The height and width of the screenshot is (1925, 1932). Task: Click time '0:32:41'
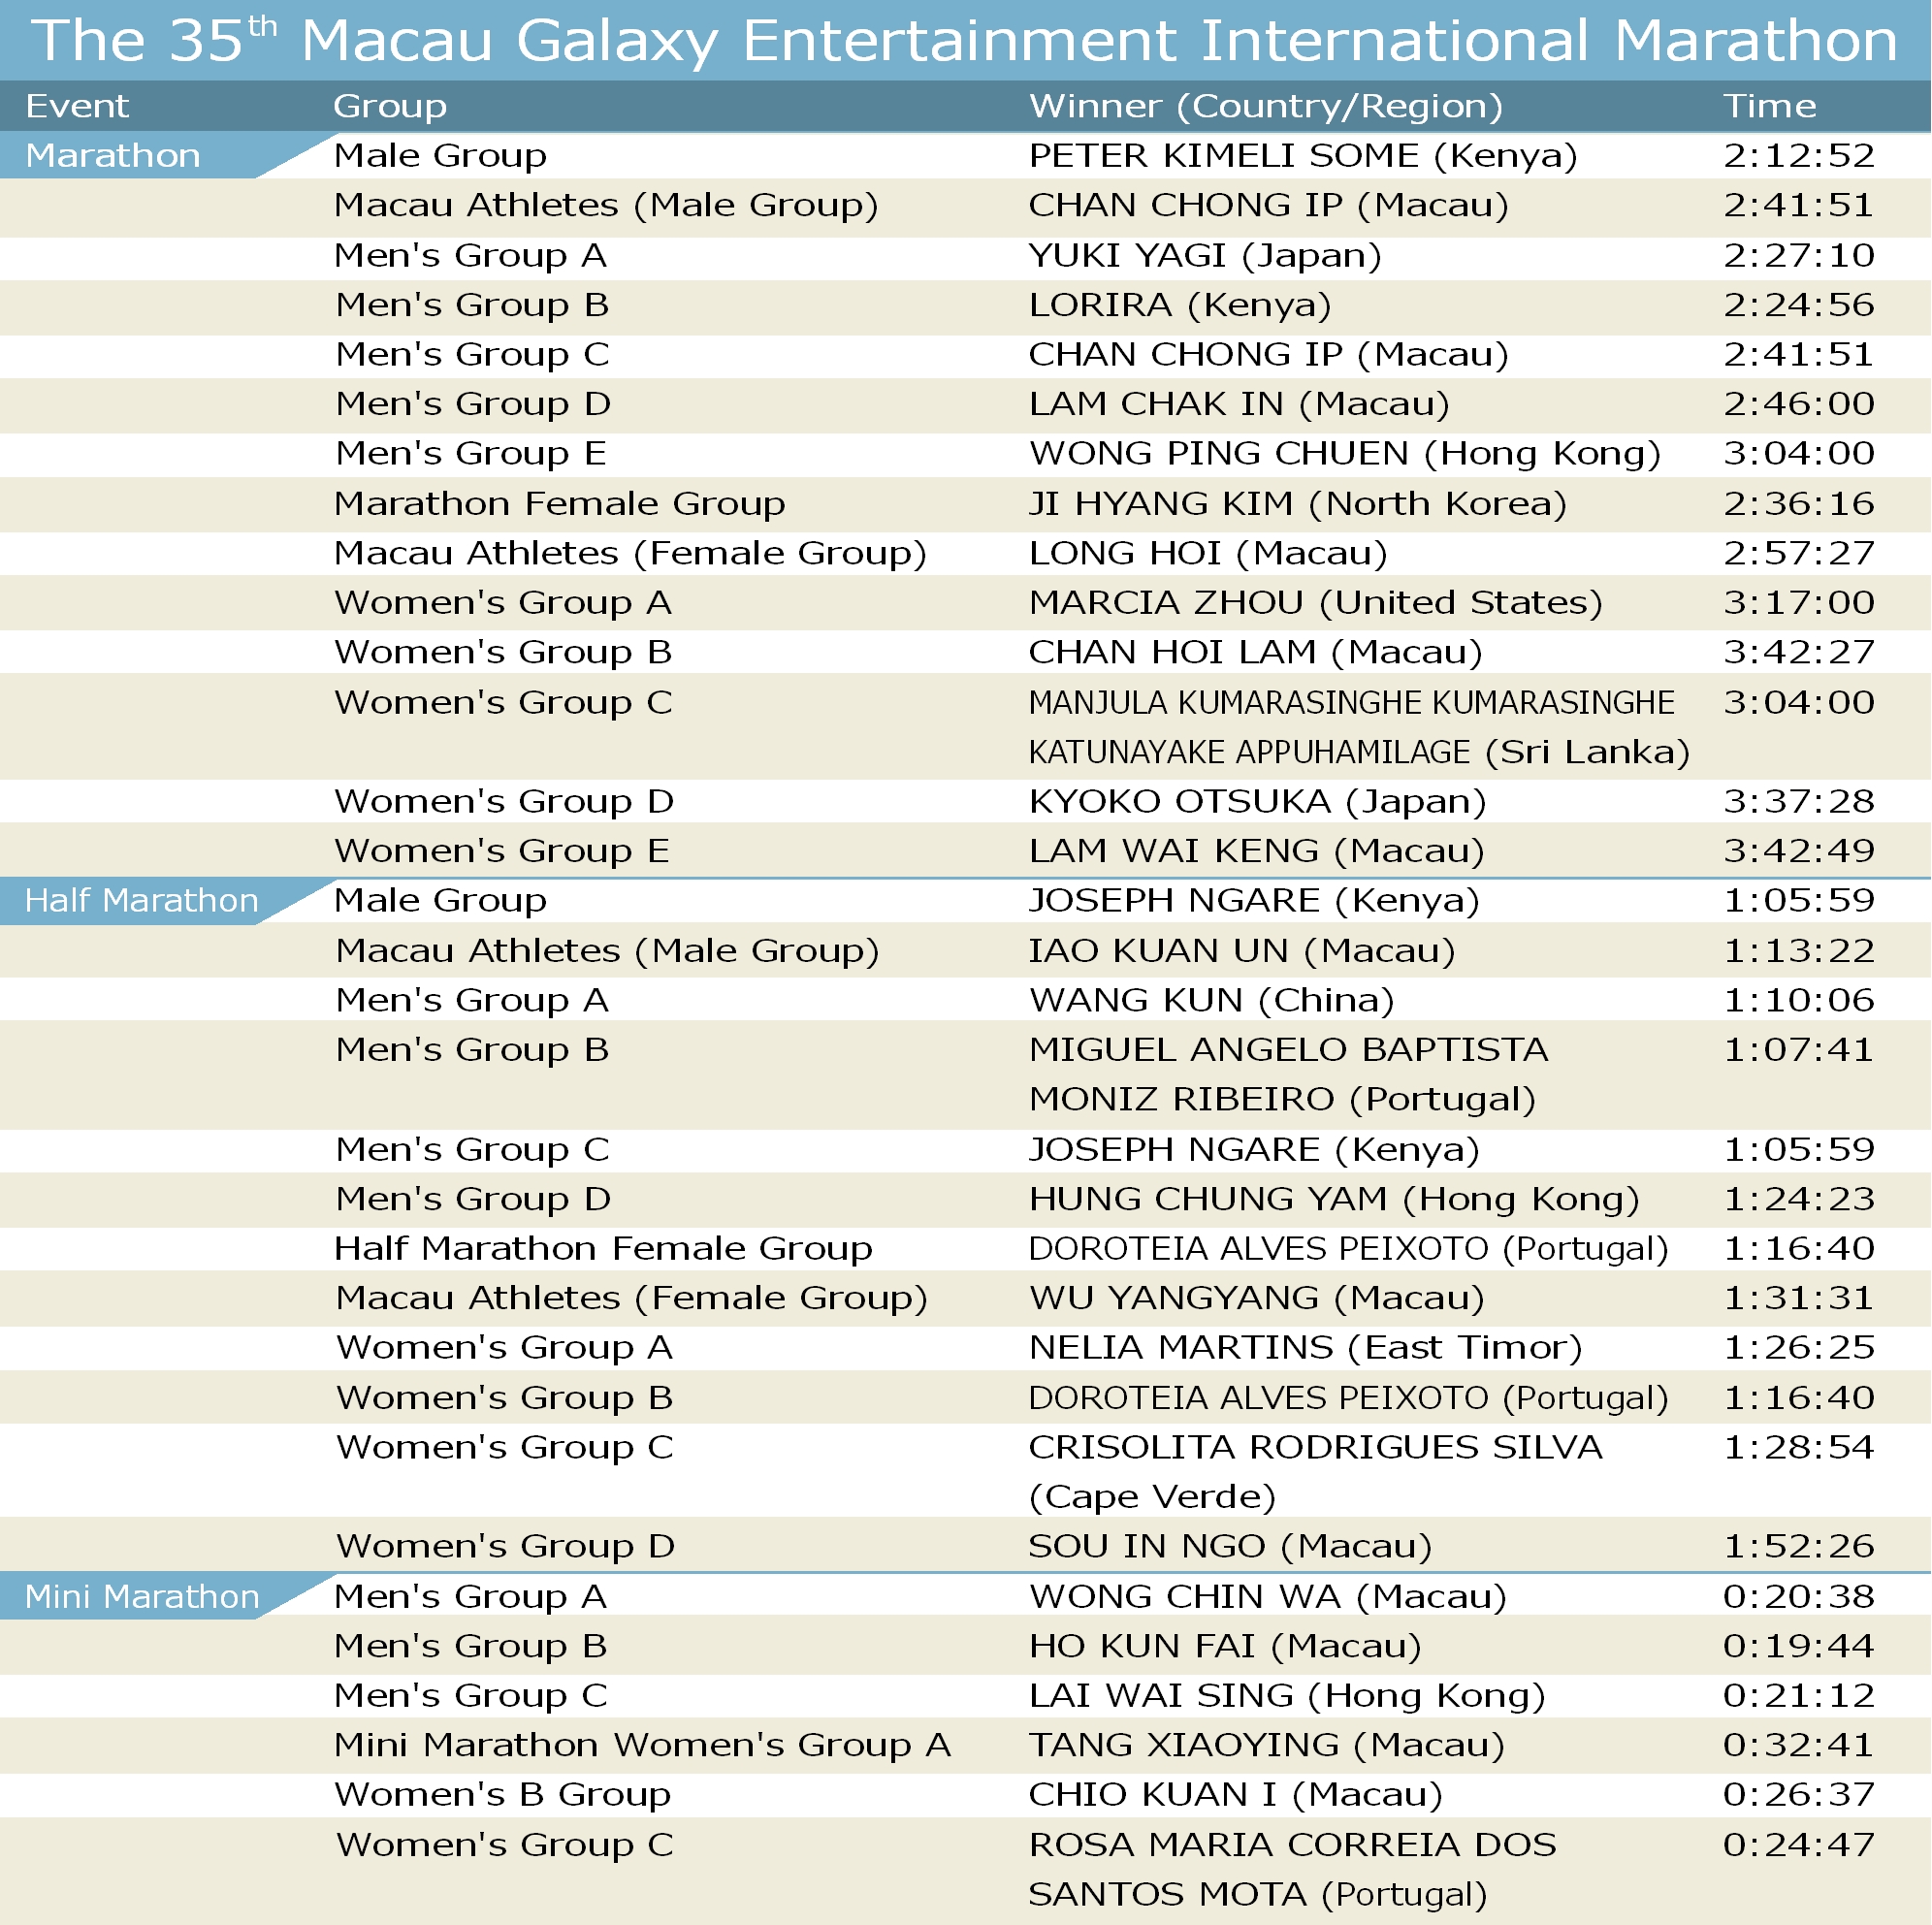click(1799, 1744)
